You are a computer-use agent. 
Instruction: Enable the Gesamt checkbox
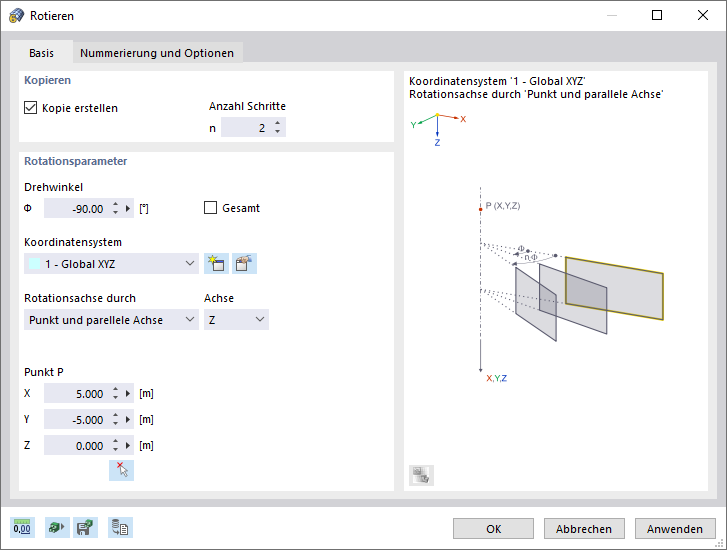click(x=210, y=208)
